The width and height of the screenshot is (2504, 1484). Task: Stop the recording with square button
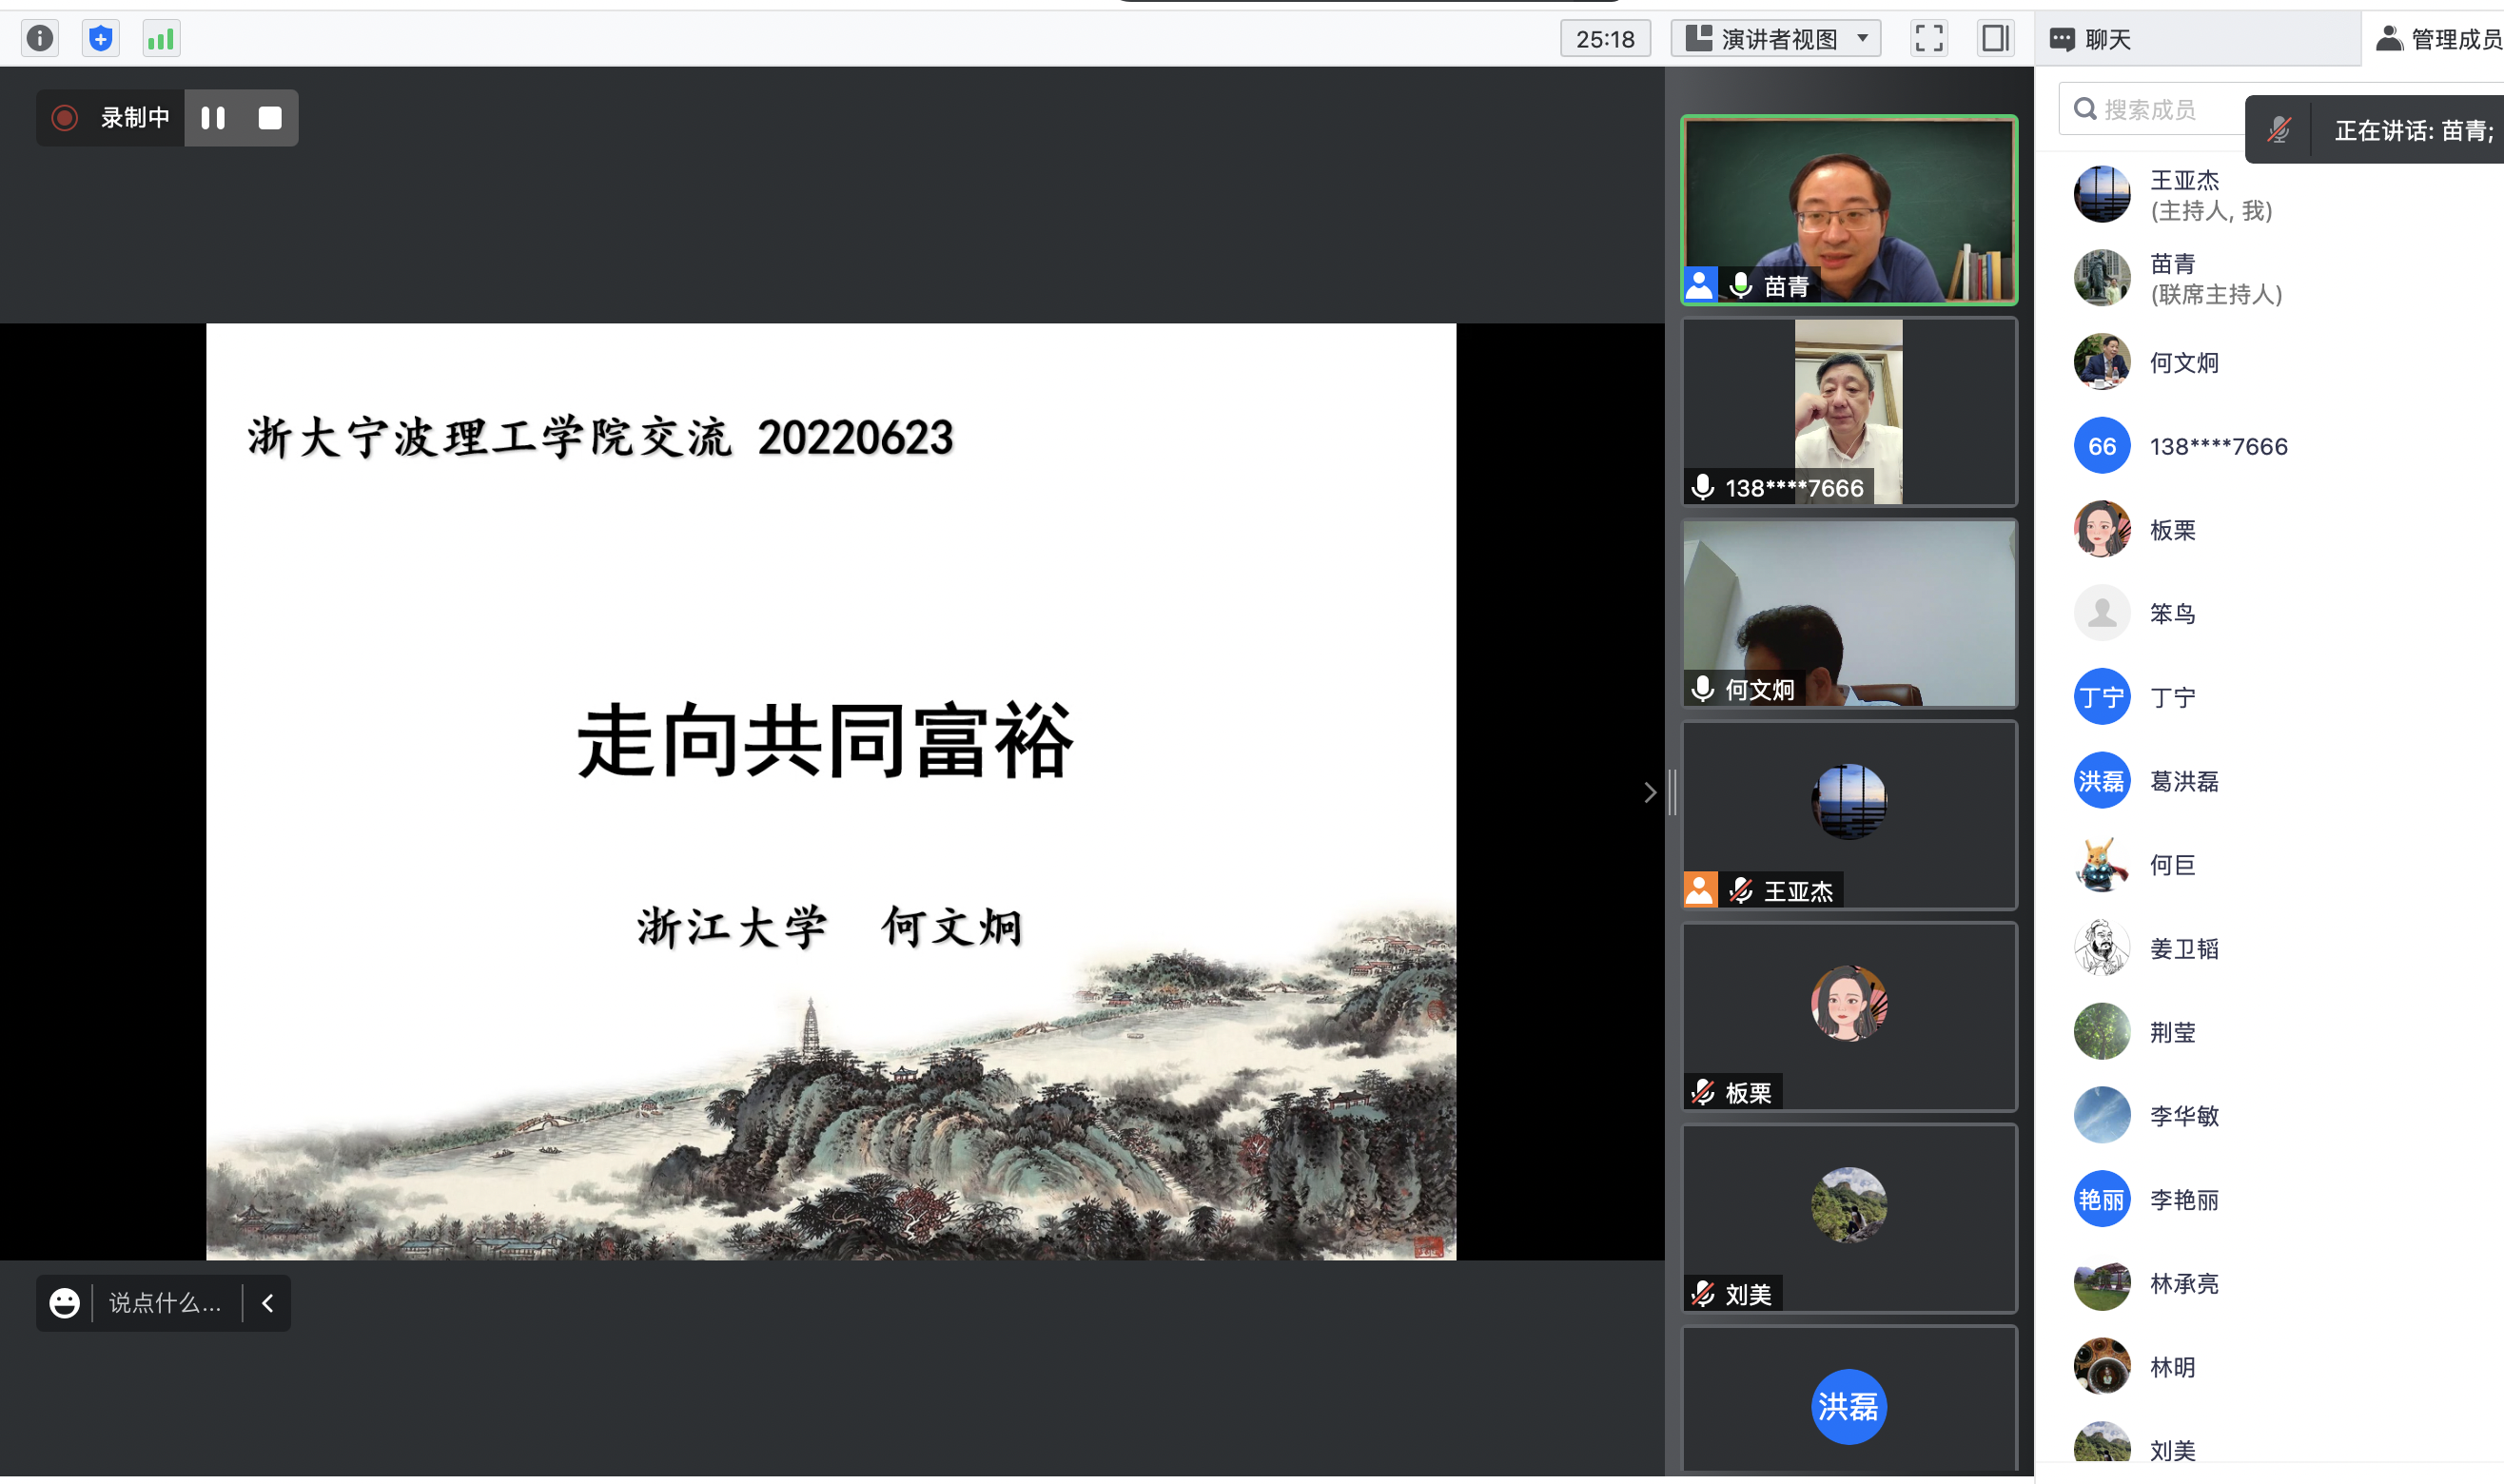tap(269, 118)
